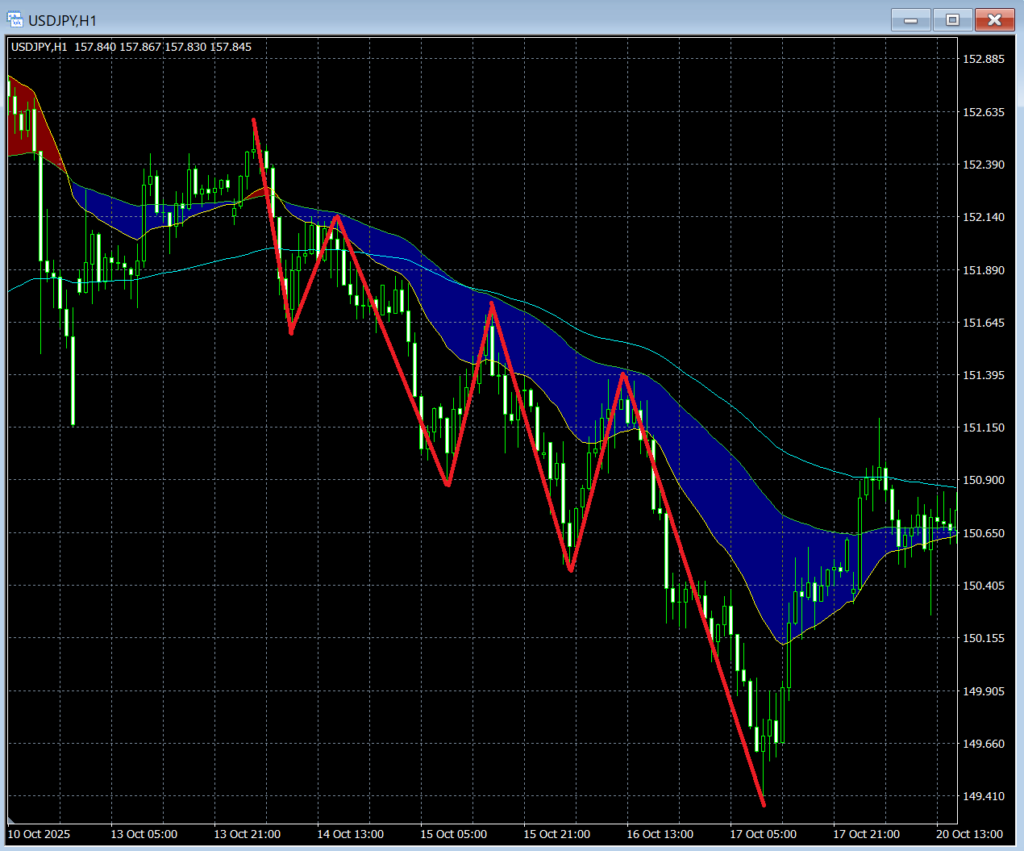This screenshot has height=851, width=1024.
Task: Select the red trendline's lowest endpoint
Action: coord(763,804)
